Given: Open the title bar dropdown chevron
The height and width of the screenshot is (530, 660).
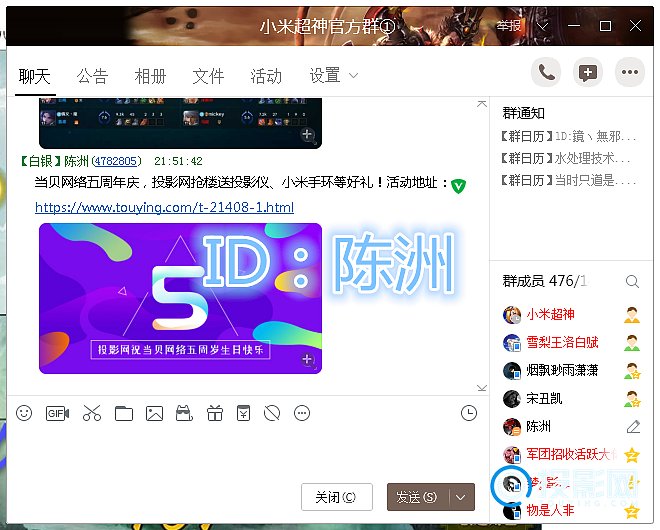Looking at the screenshot, I should tap(543, 27).
